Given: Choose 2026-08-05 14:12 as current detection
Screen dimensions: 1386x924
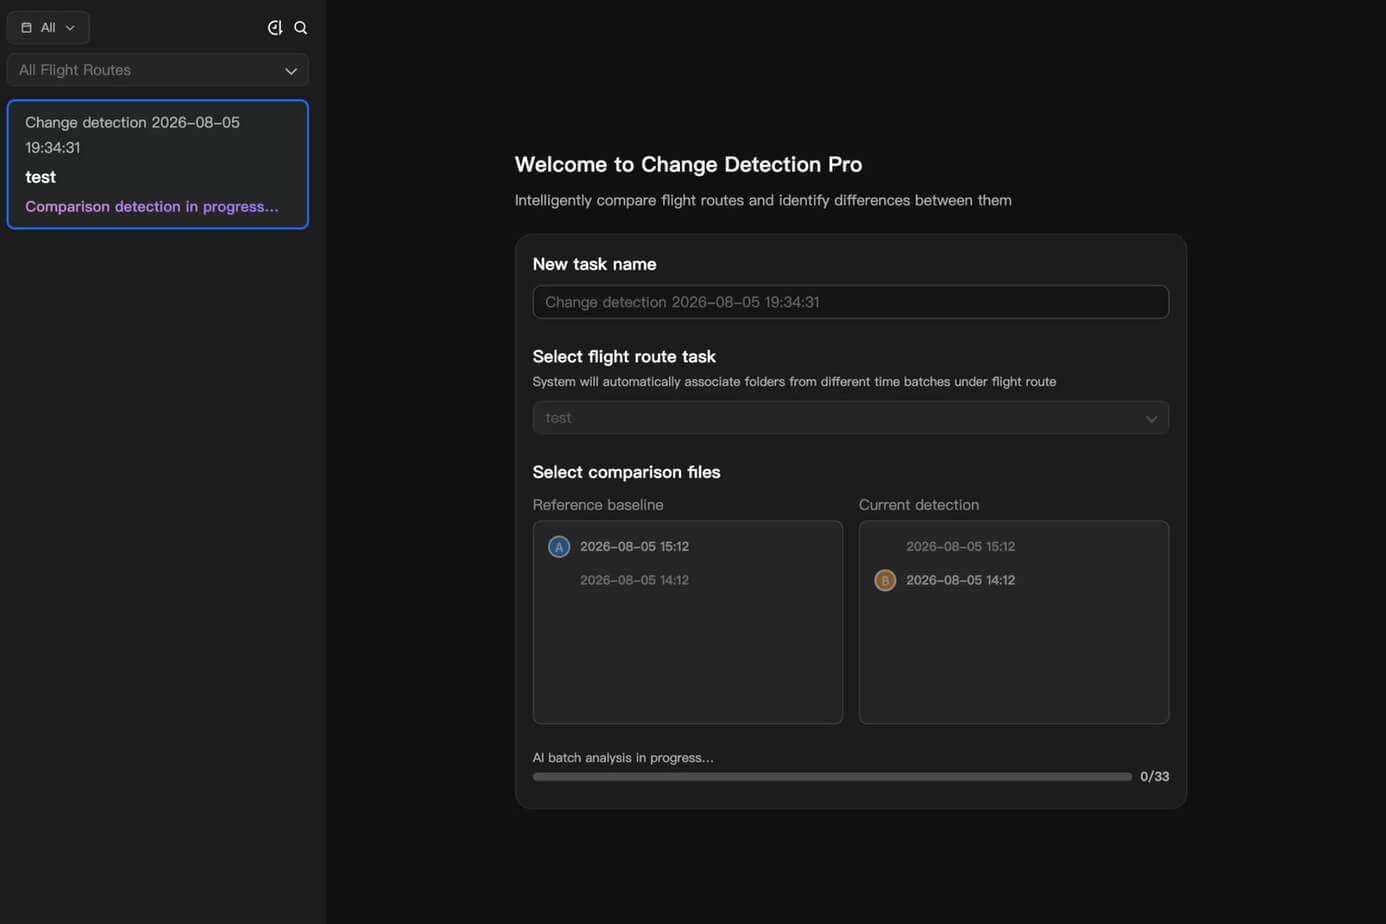Looking at the screenshot, I should pos(960,580).
